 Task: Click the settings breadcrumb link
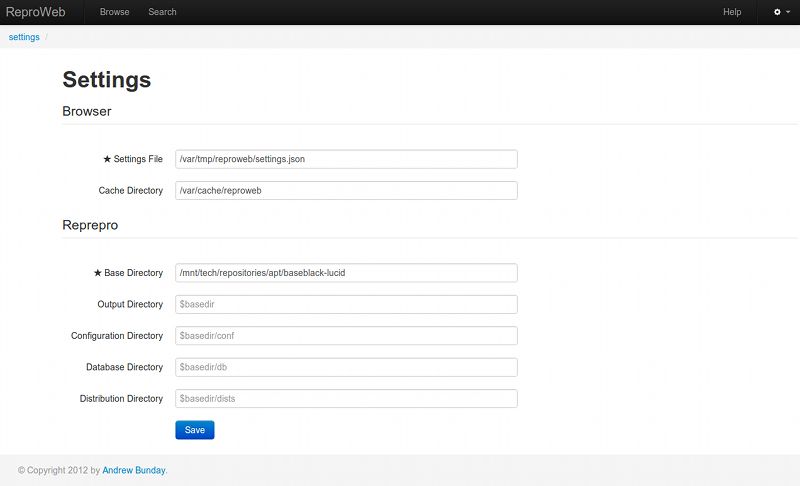click(24, 37)
